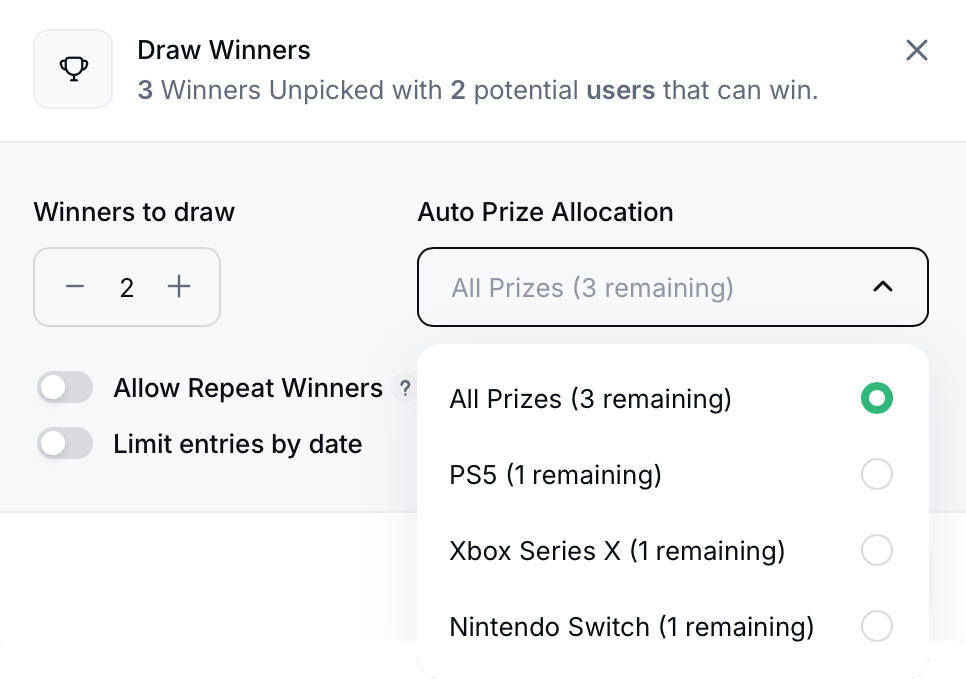This screenshot has width=966, height=679.
Task: Click the Winners to draw count field
Action: 127,287
